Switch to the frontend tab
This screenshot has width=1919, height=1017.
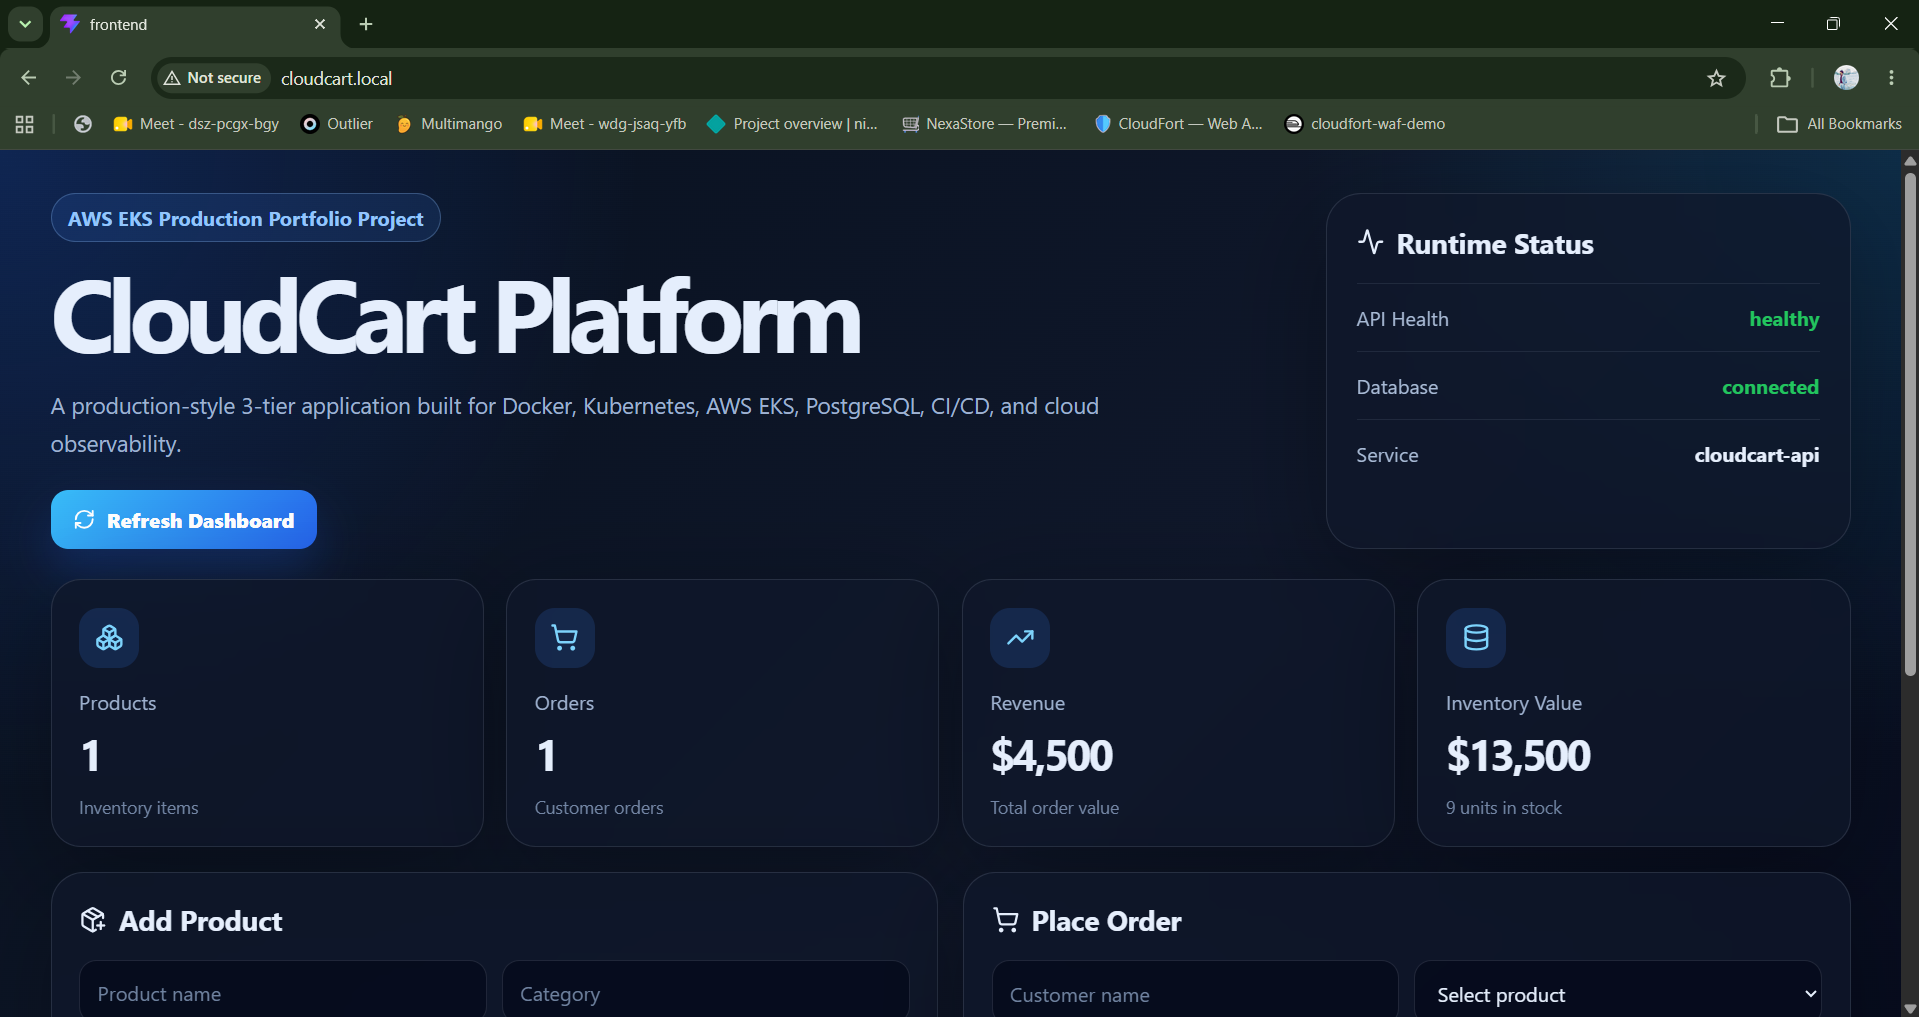(194, 24)
